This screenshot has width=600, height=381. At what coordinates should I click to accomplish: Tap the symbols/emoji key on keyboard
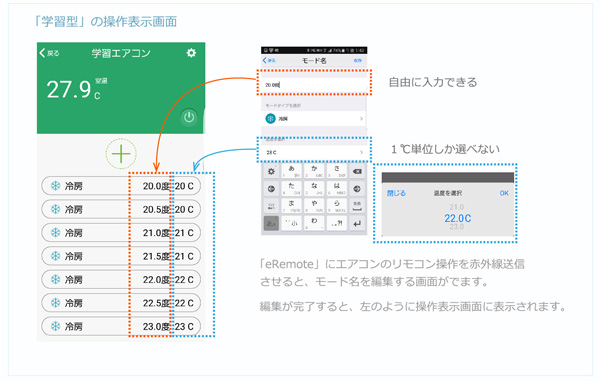[271, 206]
